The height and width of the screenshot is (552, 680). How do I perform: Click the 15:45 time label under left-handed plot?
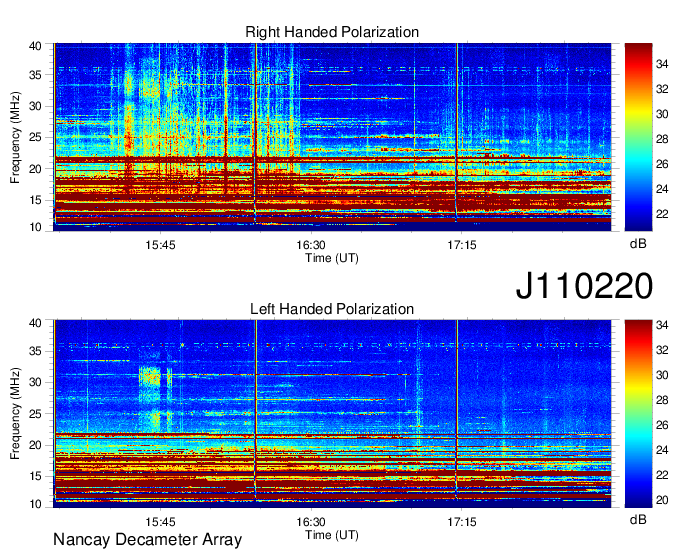point(160,522)
